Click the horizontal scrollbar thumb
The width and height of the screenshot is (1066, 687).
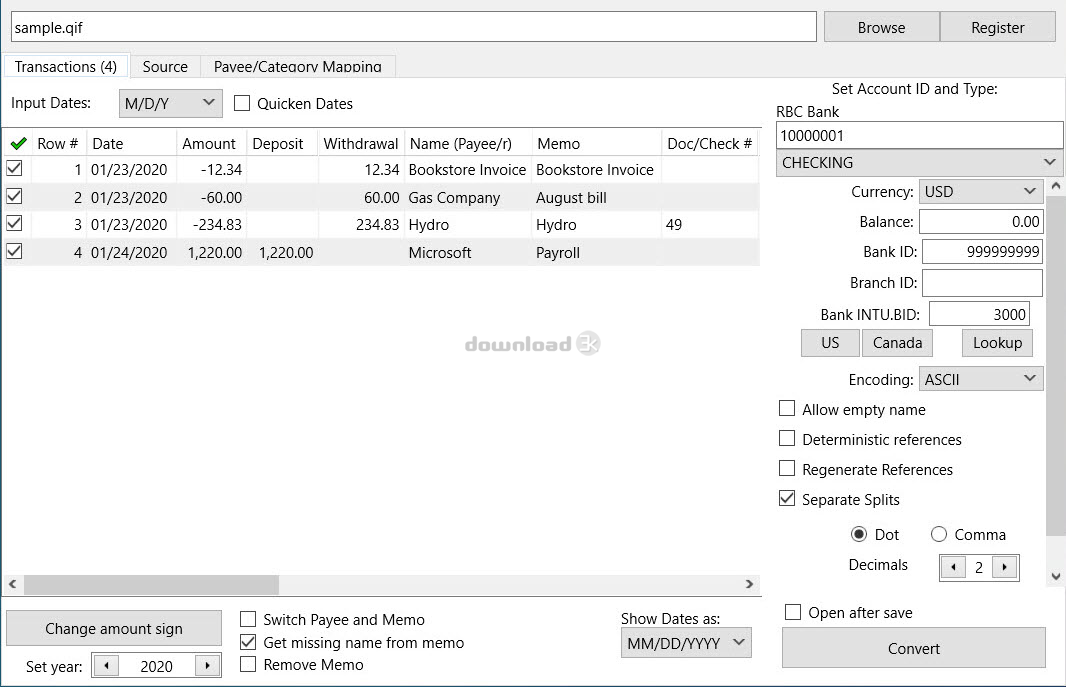(151, 584)
